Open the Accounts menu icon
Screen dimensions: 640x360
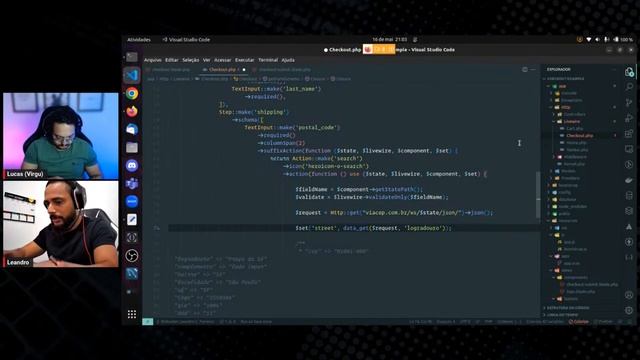[x=629, y=295]
